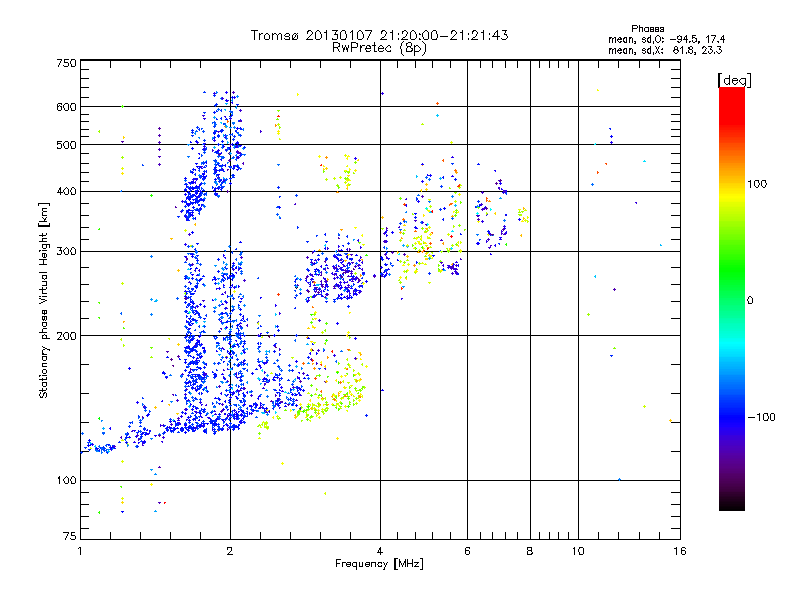800x600 pixels.
Task: Click the plot title 'Tromsø 20130107 21:20:00-21:21:43'
Action: [x=379, y=35]
